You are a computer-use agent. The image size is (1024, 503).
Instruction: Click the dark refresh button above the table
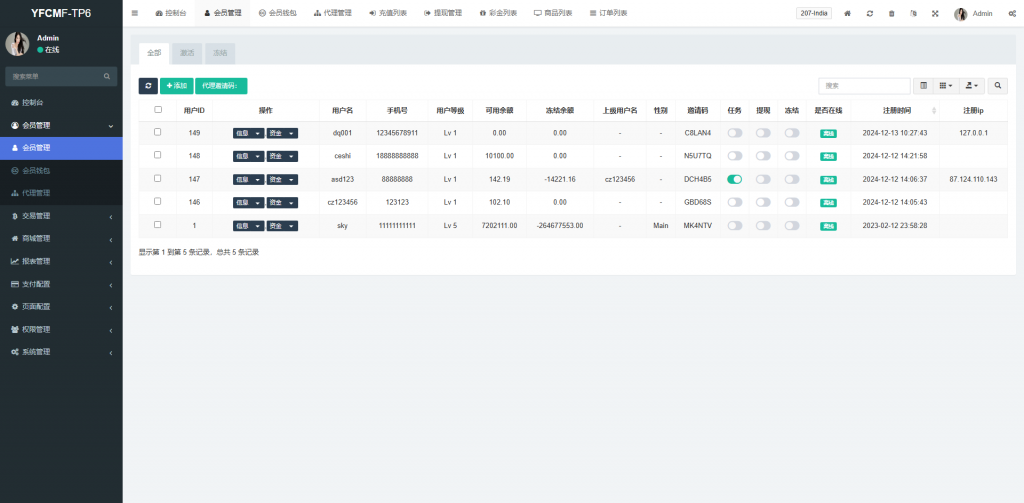(148, 86)
